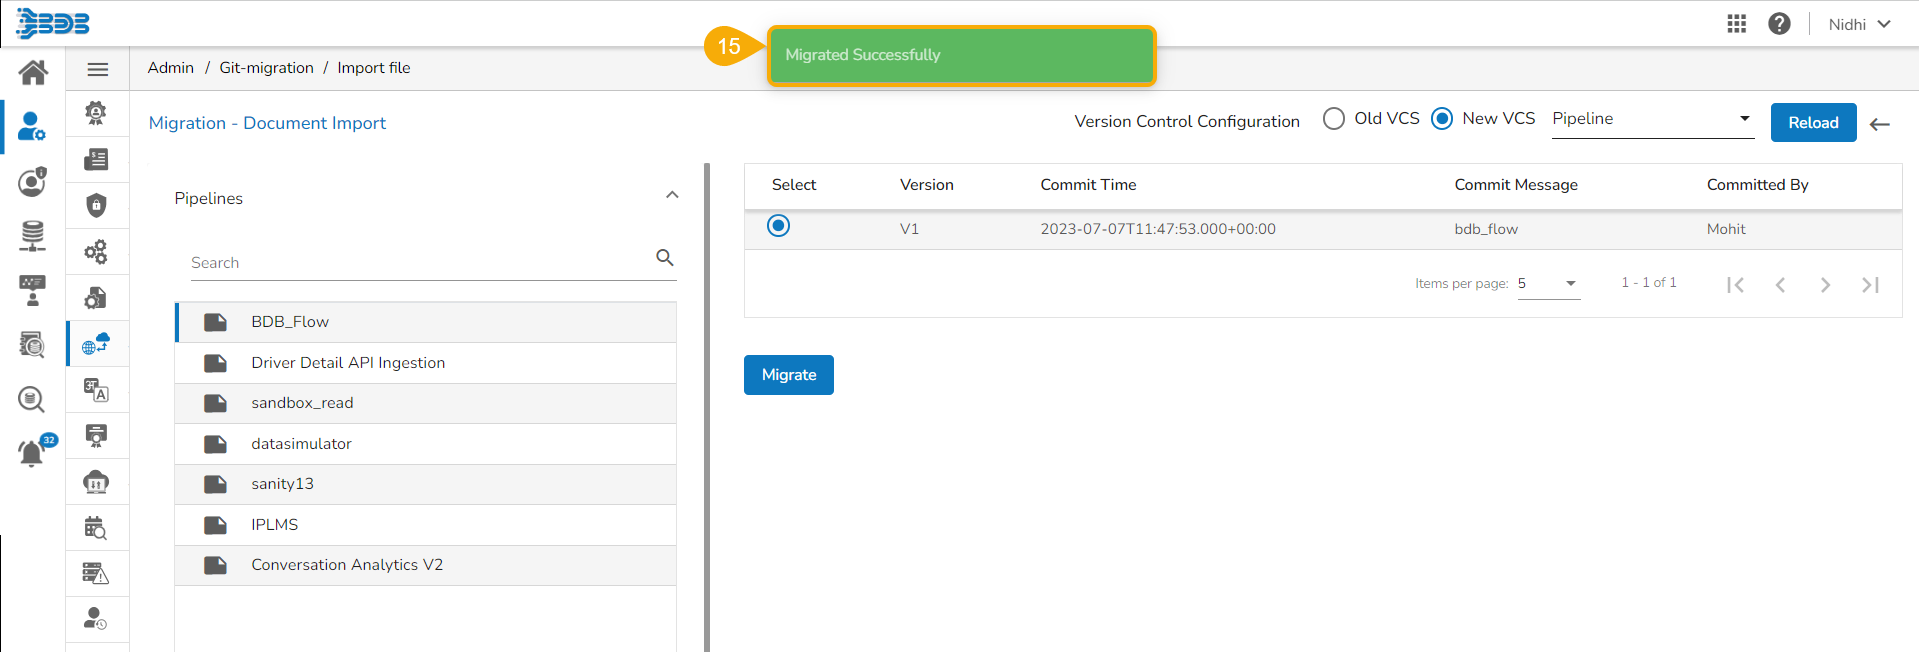The height and width of the screenshot is (652, 1919).
Task: Open the database magnifier search icon
Action: point(32,400)
